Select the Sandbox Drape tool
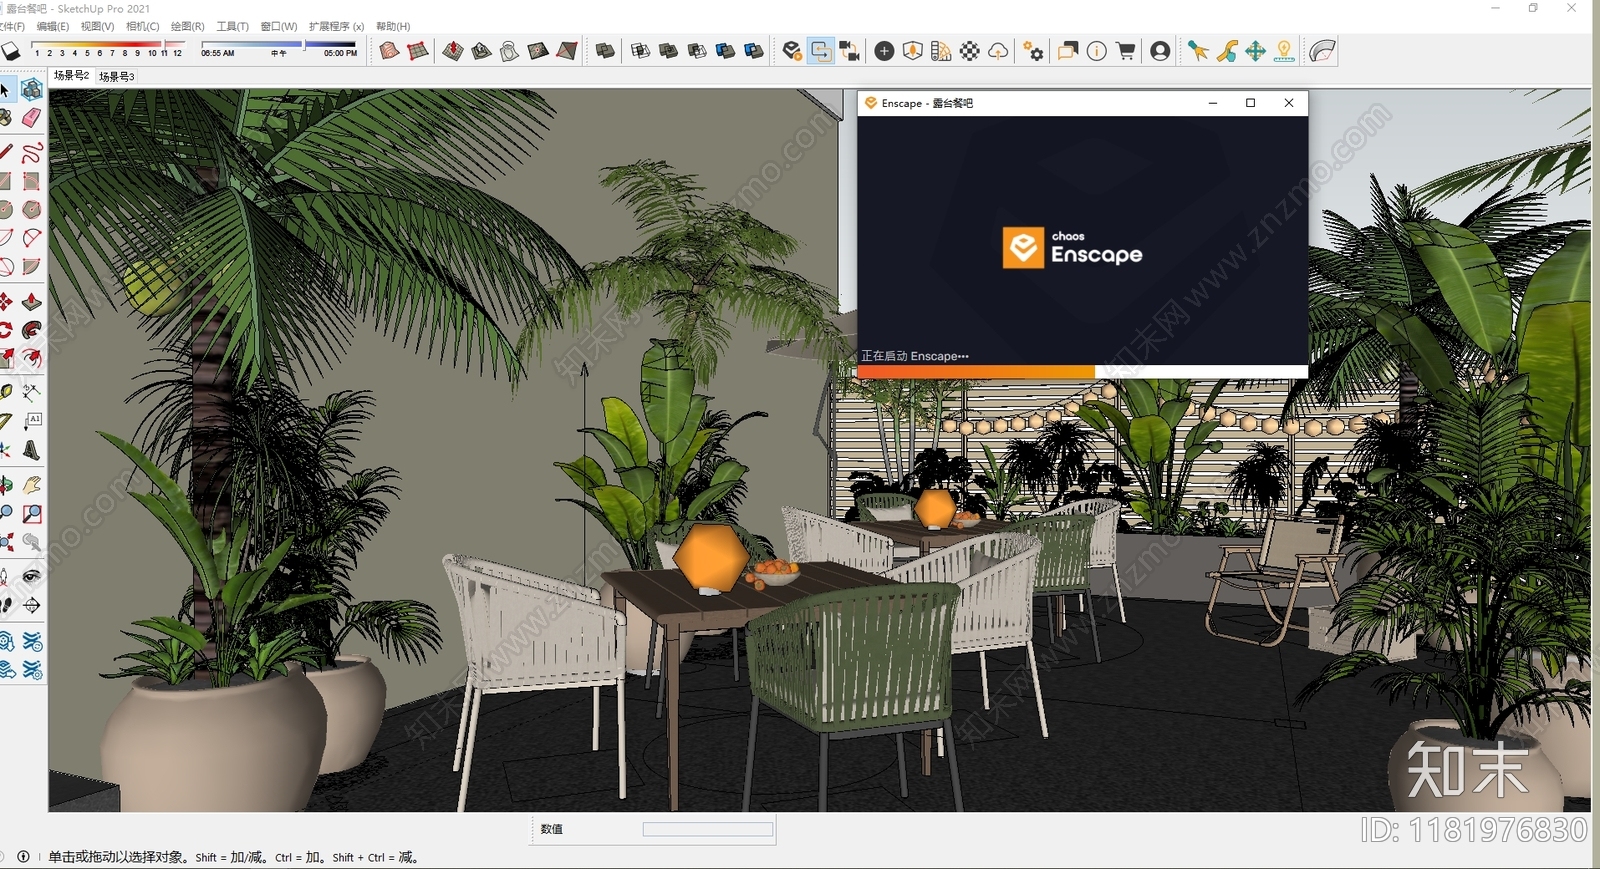The image size is (1600, 869). (510, 51)
